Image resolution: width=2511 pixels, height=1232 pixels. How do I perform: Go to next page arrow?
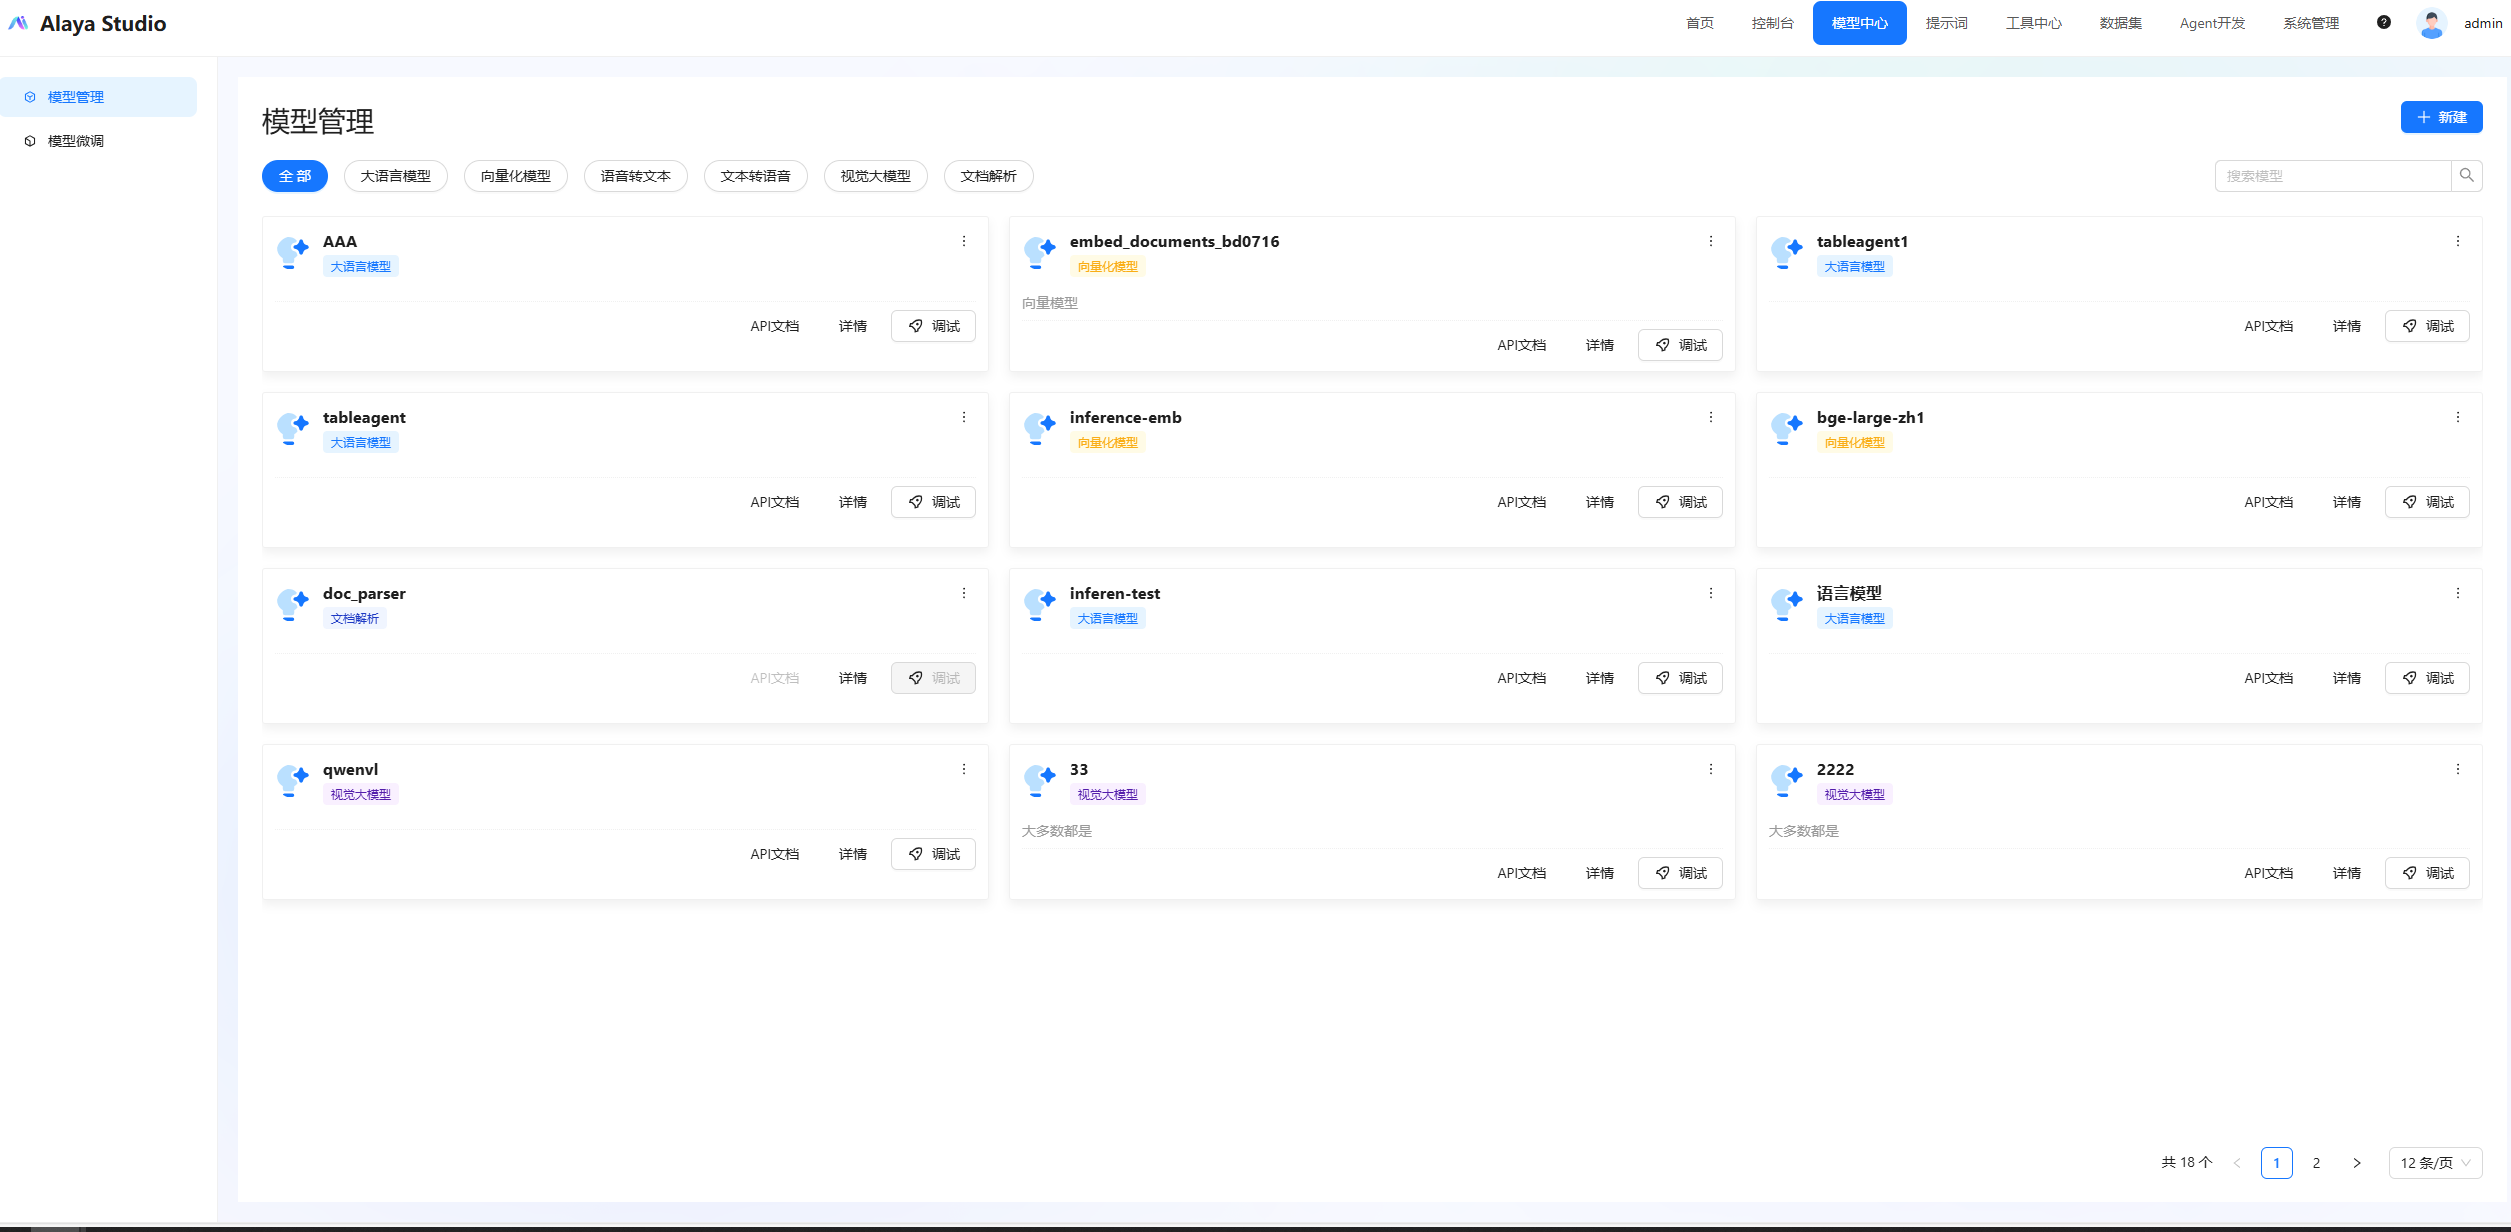[x=2356, y=1163]
